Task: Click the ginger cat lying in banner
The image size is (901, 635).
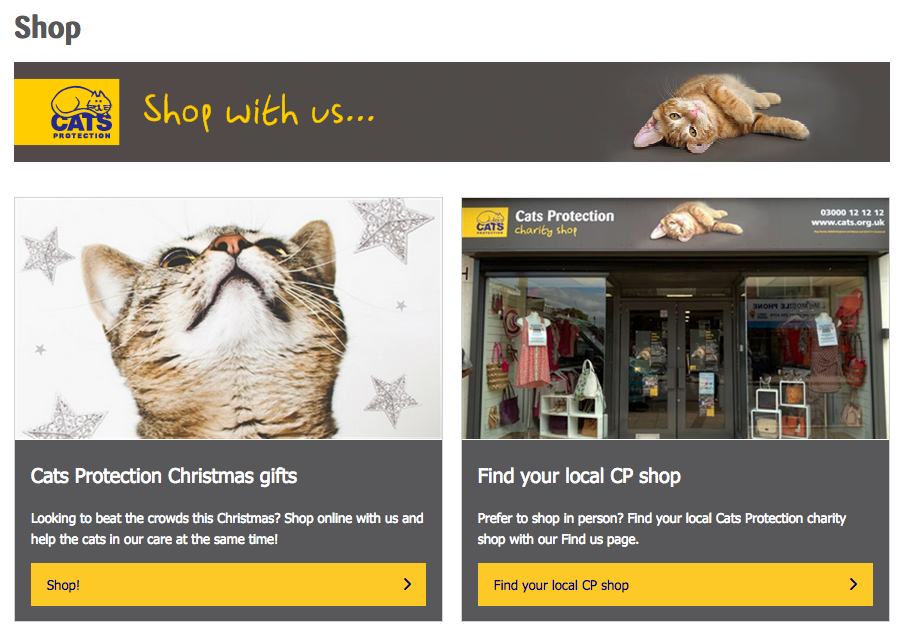Action: click(721, 112)
